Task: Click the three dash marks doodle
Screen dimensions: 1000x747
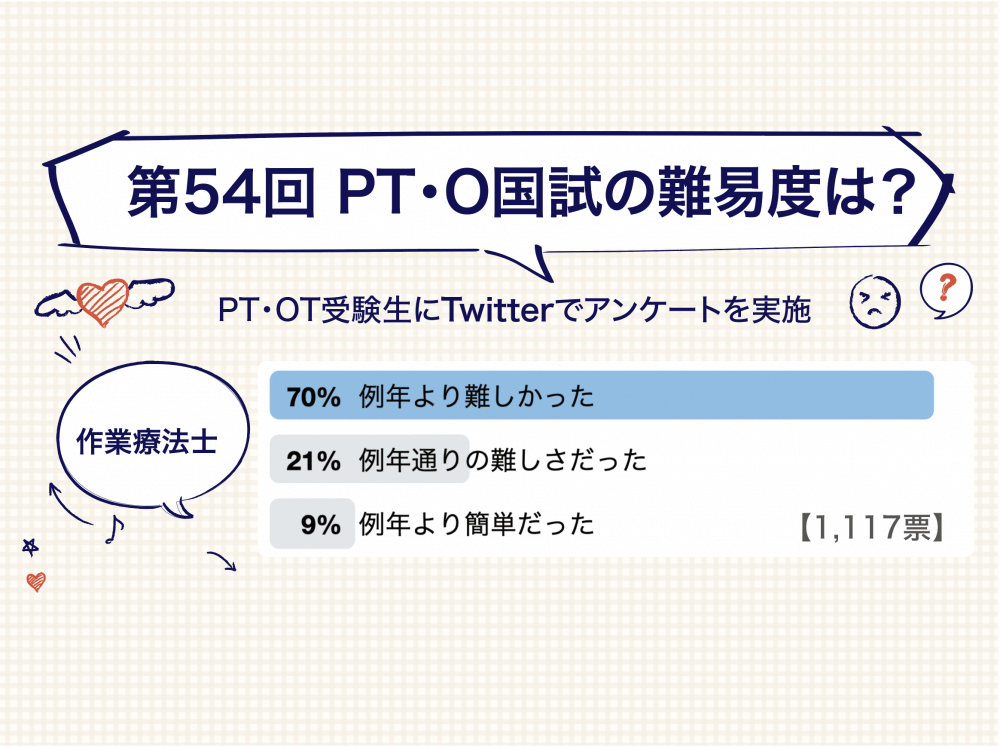Action: [67, 346]
